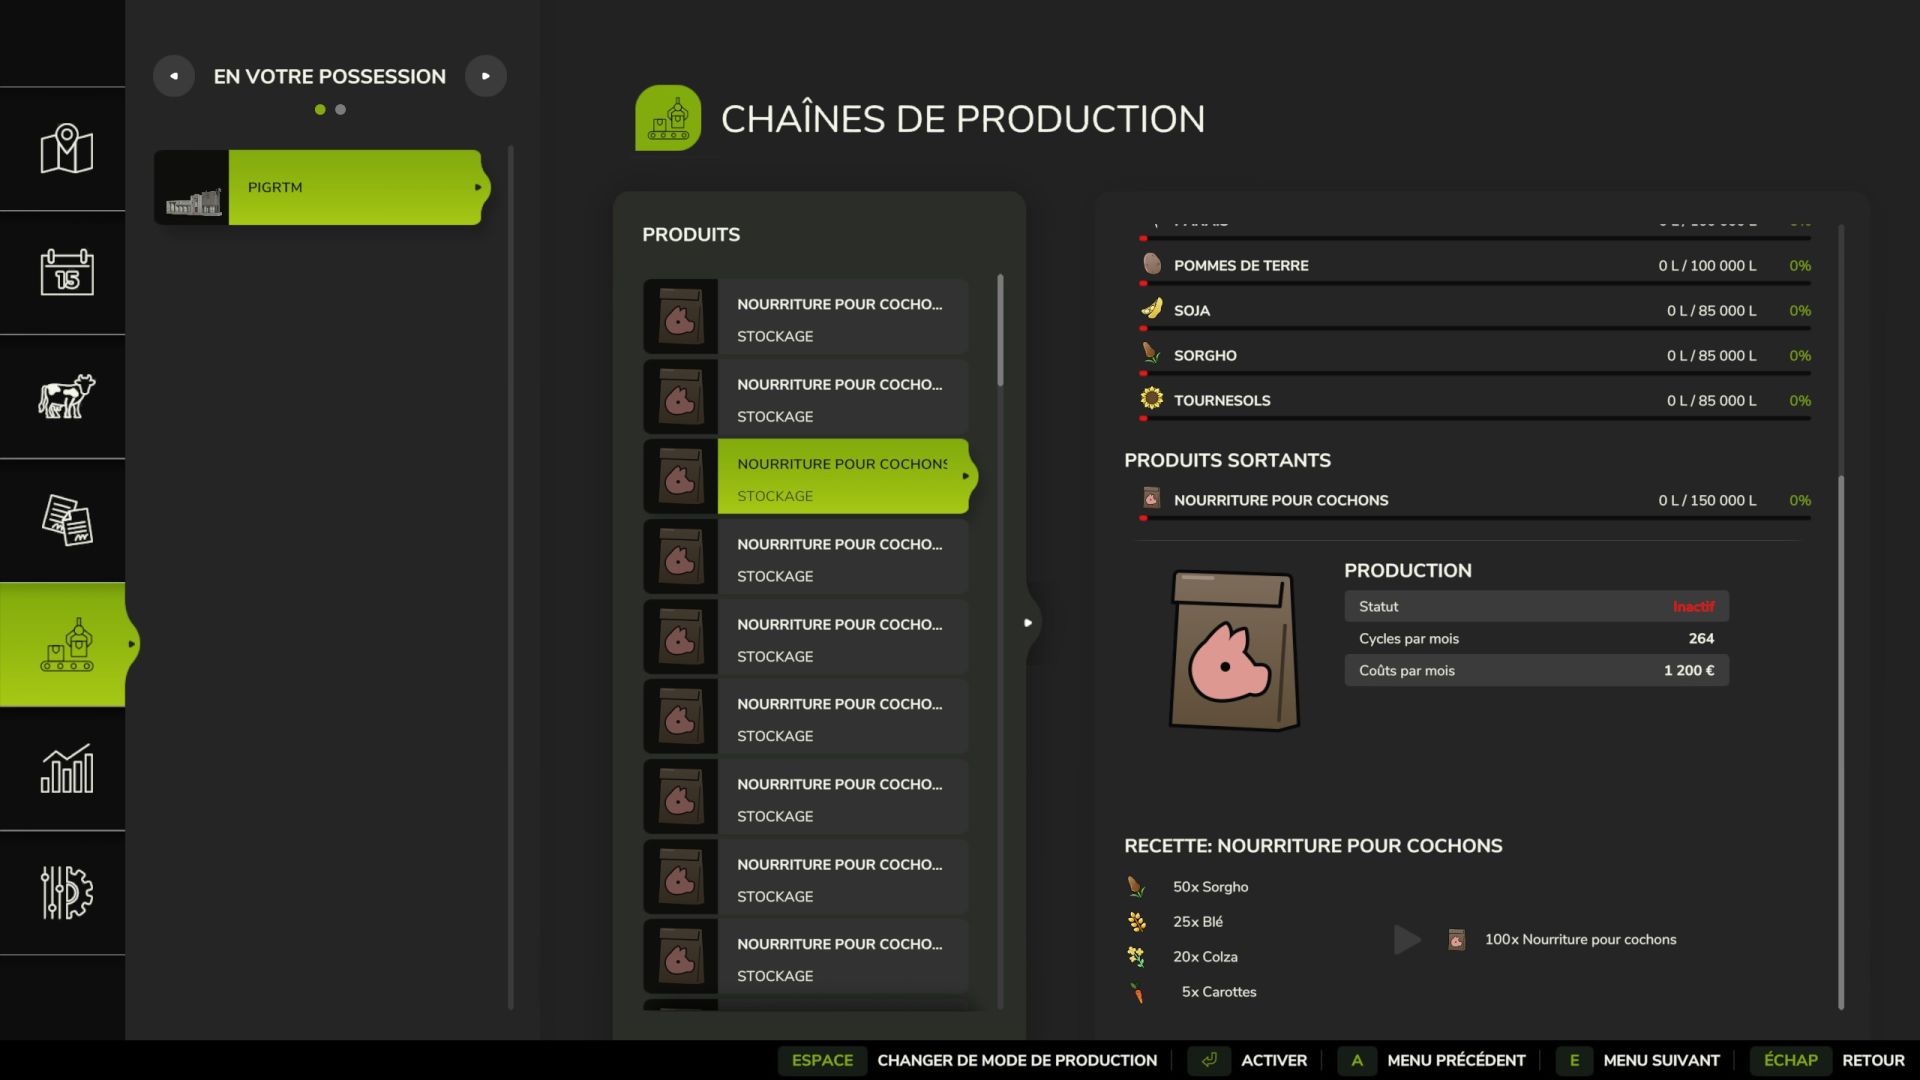Open the calendar sidebar icon
Screen dimensions: 1920x1080
pos(66,272)
